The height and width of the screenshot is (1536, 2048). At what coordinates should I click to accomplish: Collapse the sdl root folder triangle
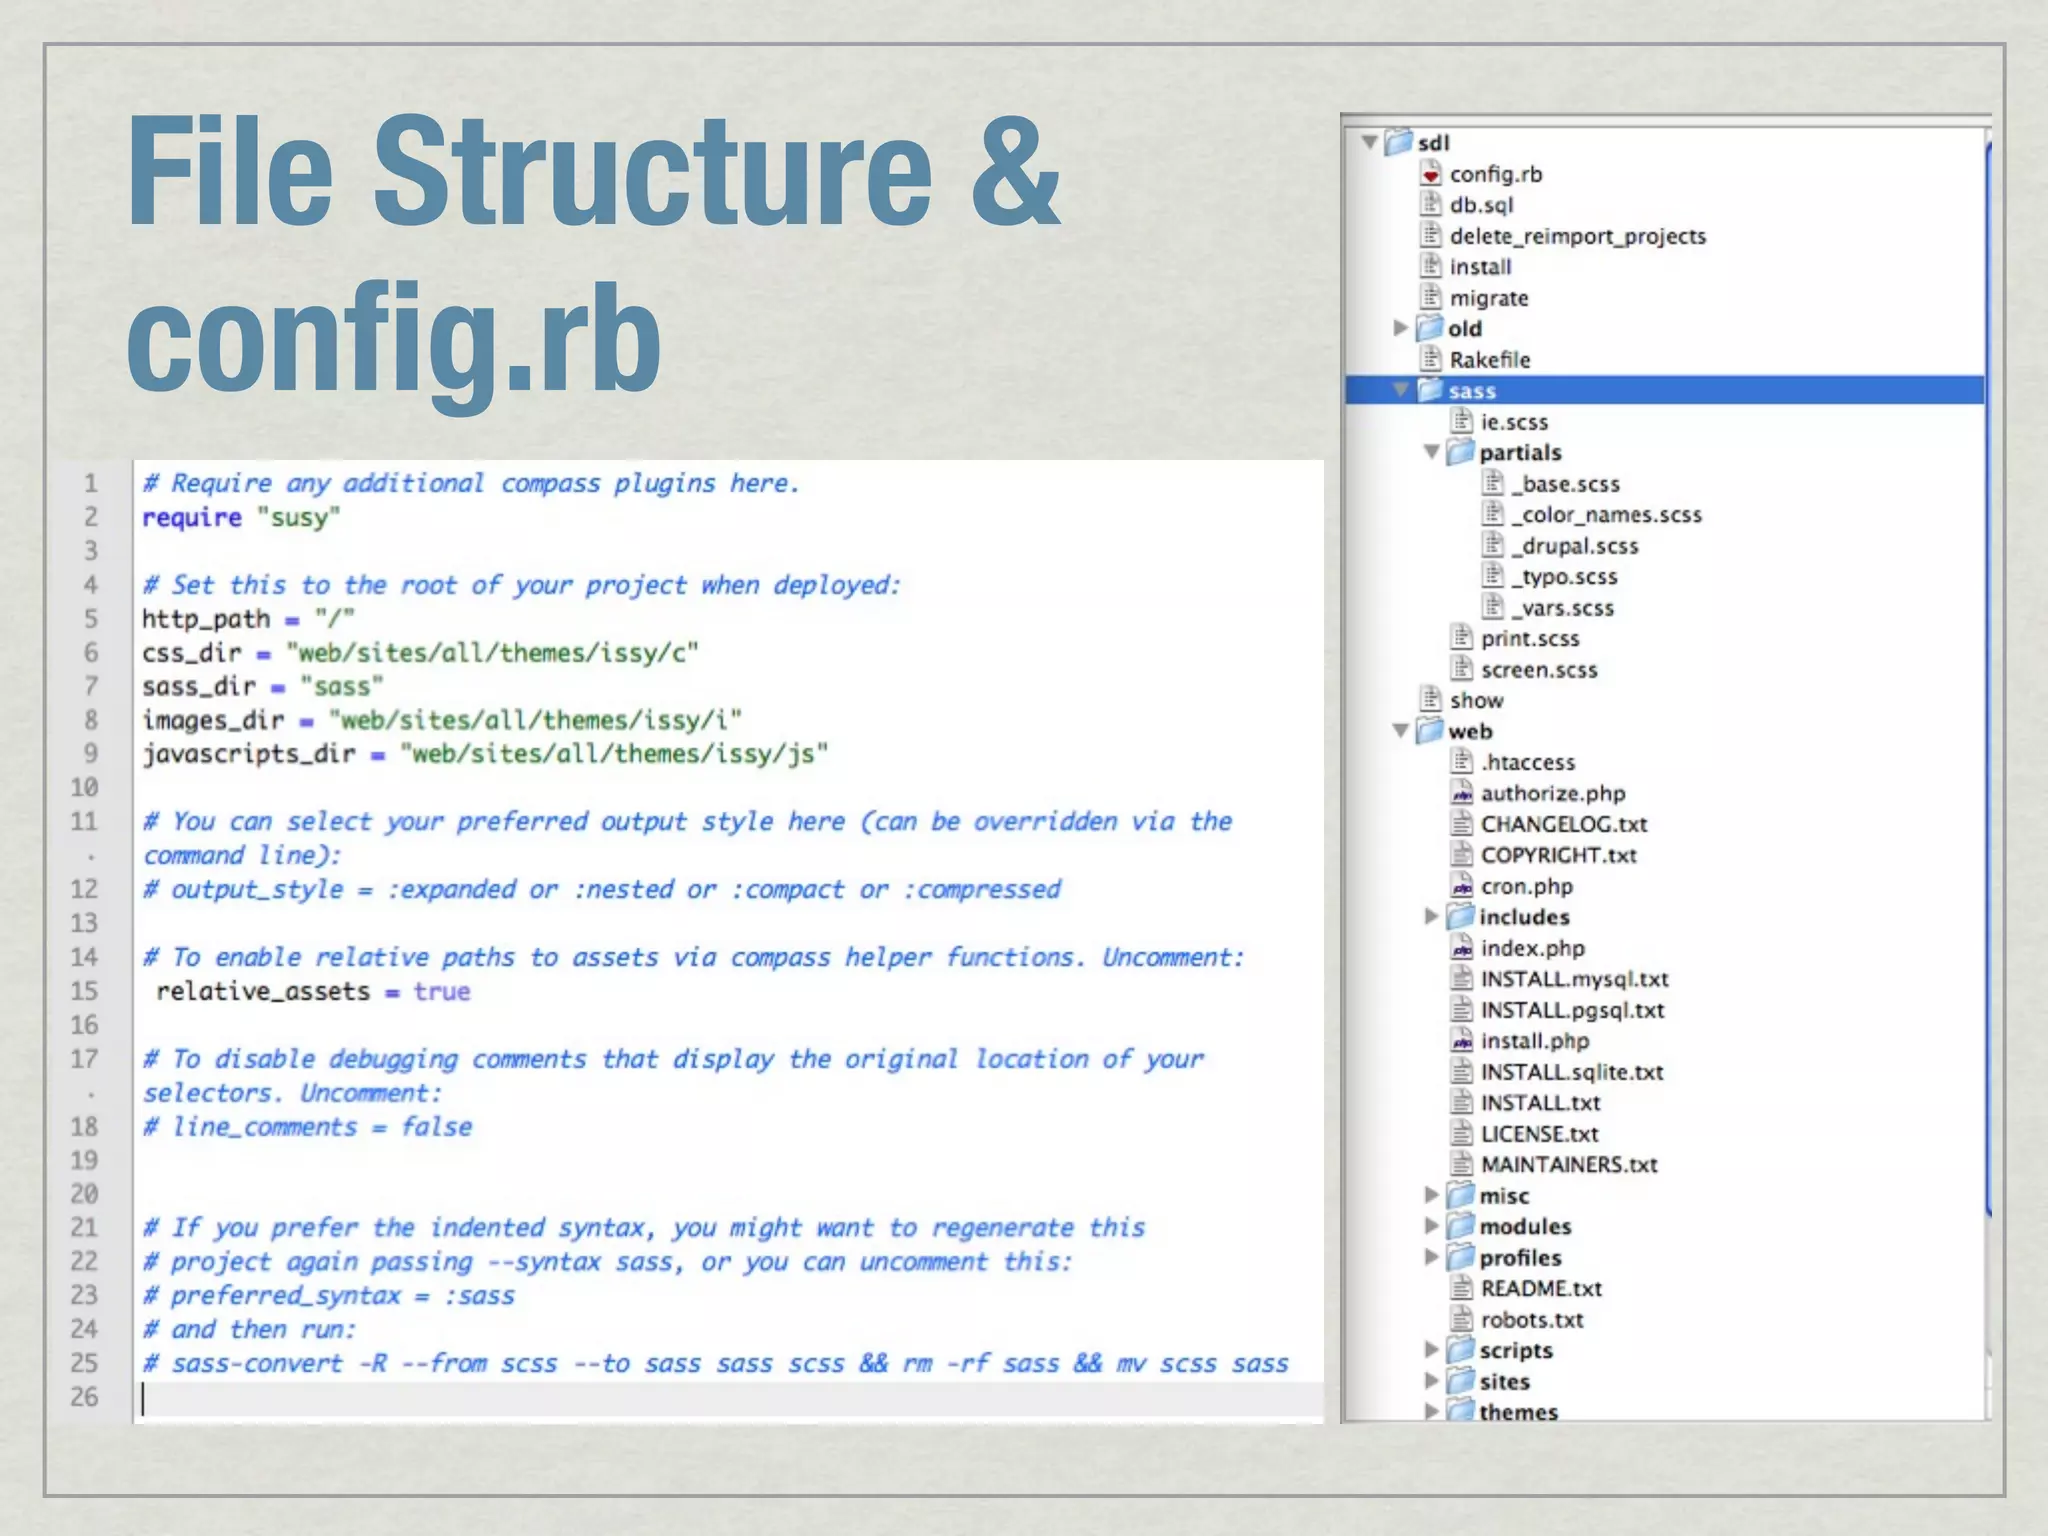pyautogui.click(x=1370, y=142)
